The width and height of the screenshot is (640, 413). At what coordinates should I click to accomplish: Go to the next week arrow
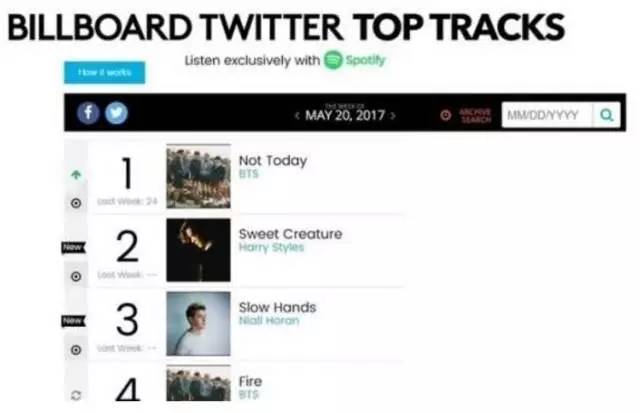coord(393,116)
